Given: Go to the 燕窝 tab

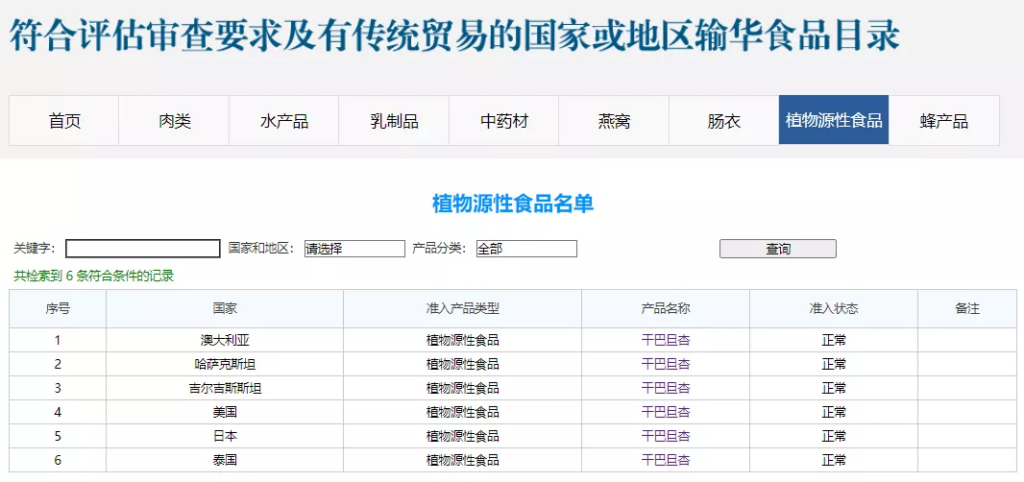Looking at the screenshot, I should tap(614, 121).
